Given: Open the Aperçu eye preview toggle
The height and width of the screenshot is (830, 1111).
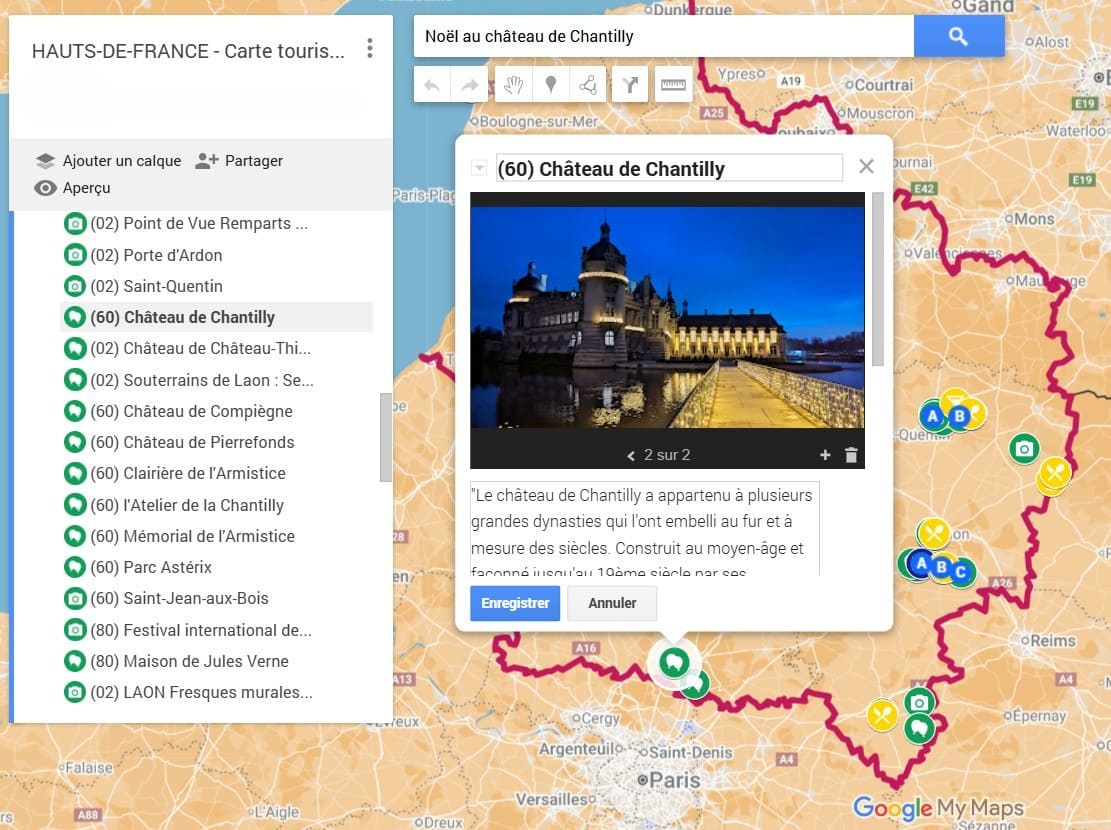Looking at the screenshot, I should pos(93,188).
